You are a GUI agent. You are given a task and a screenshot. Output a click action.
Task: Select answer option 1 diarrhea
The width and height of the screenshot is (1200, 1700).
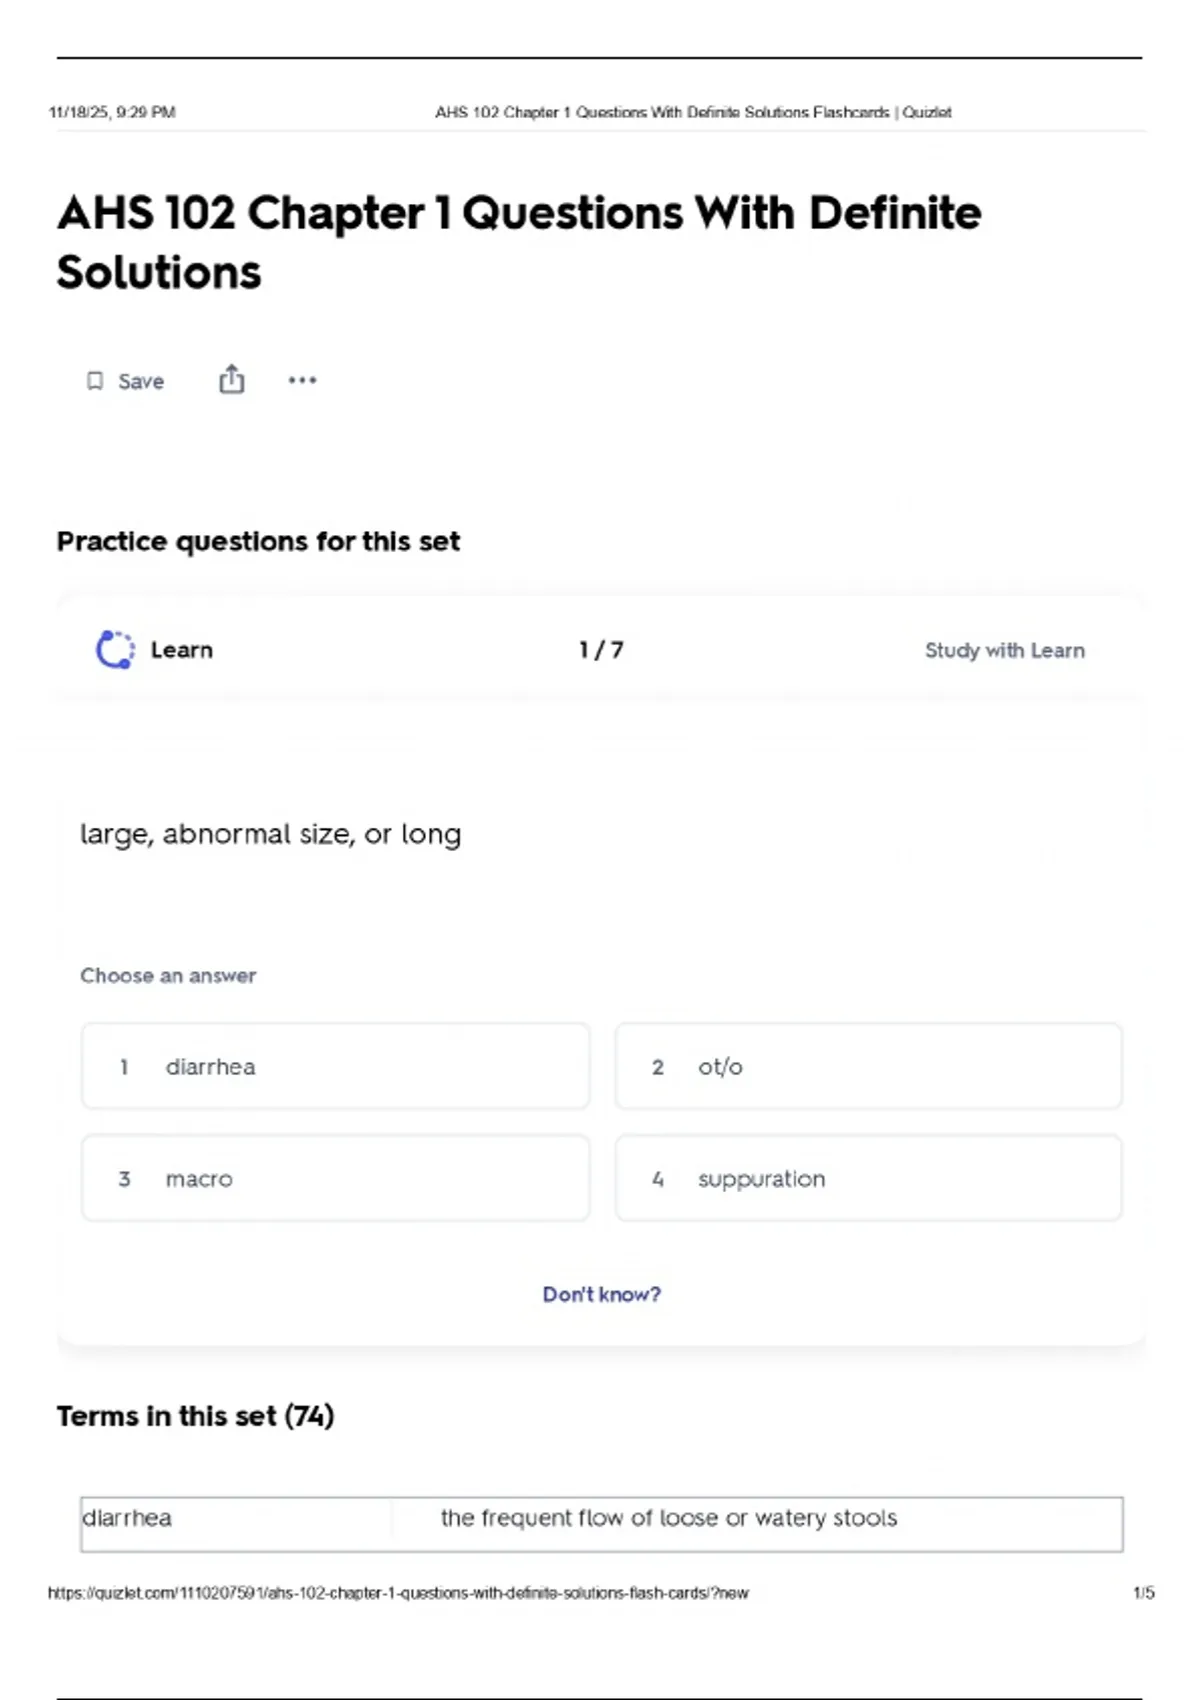[335, 1067]
